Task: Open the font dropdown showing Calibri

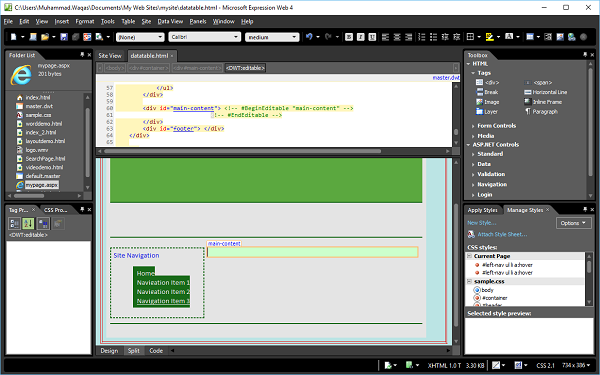Action: coord(205,37)
